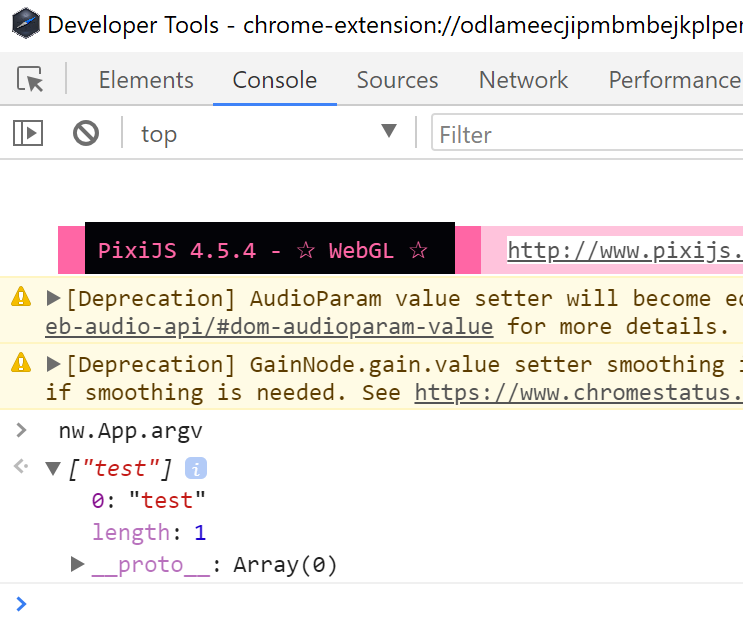Clear the console with the ban icon

pos(86,133)
